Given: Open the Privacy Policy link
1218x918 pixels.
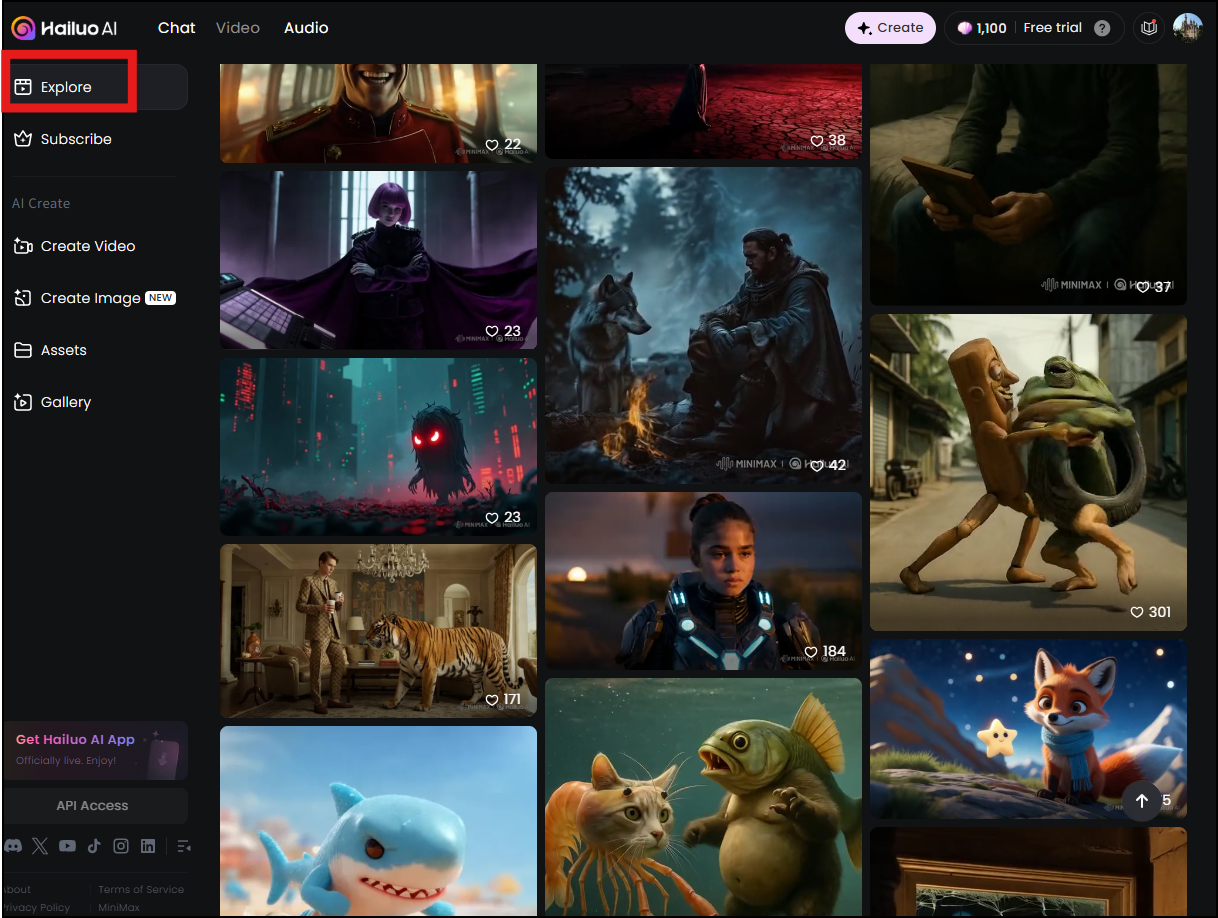Looking at the screenshot, I should coord(36,907).
